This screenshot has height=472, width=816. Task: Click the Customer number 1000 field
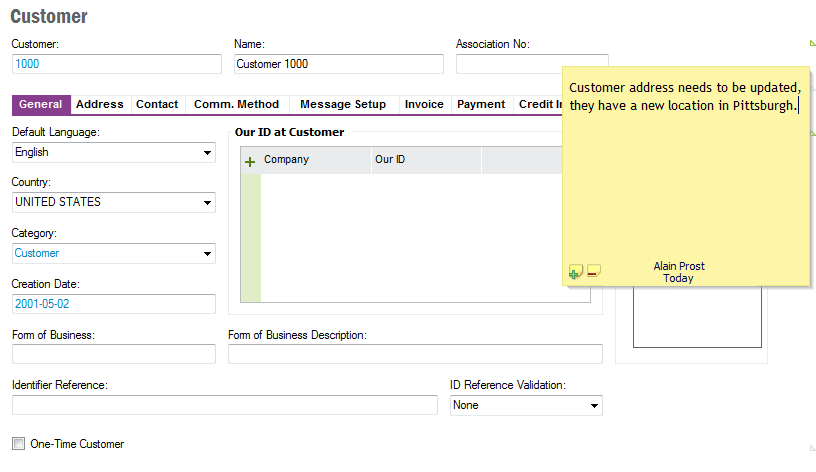[116, 64]
